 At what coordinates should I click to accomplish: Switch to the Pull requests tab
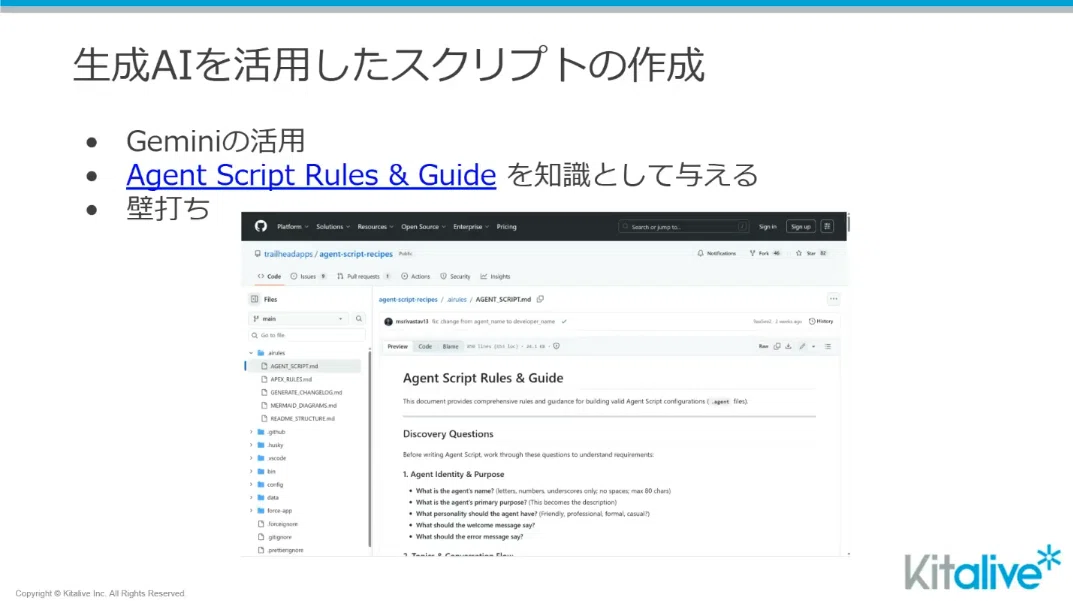[x=363, y=277]
